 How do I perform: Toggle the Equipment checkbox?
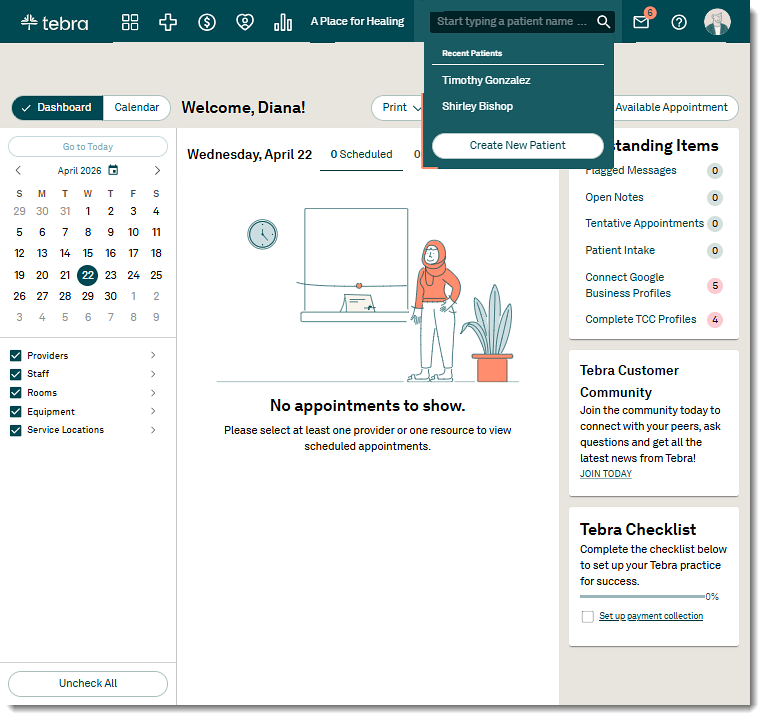(x=16, y=412)
